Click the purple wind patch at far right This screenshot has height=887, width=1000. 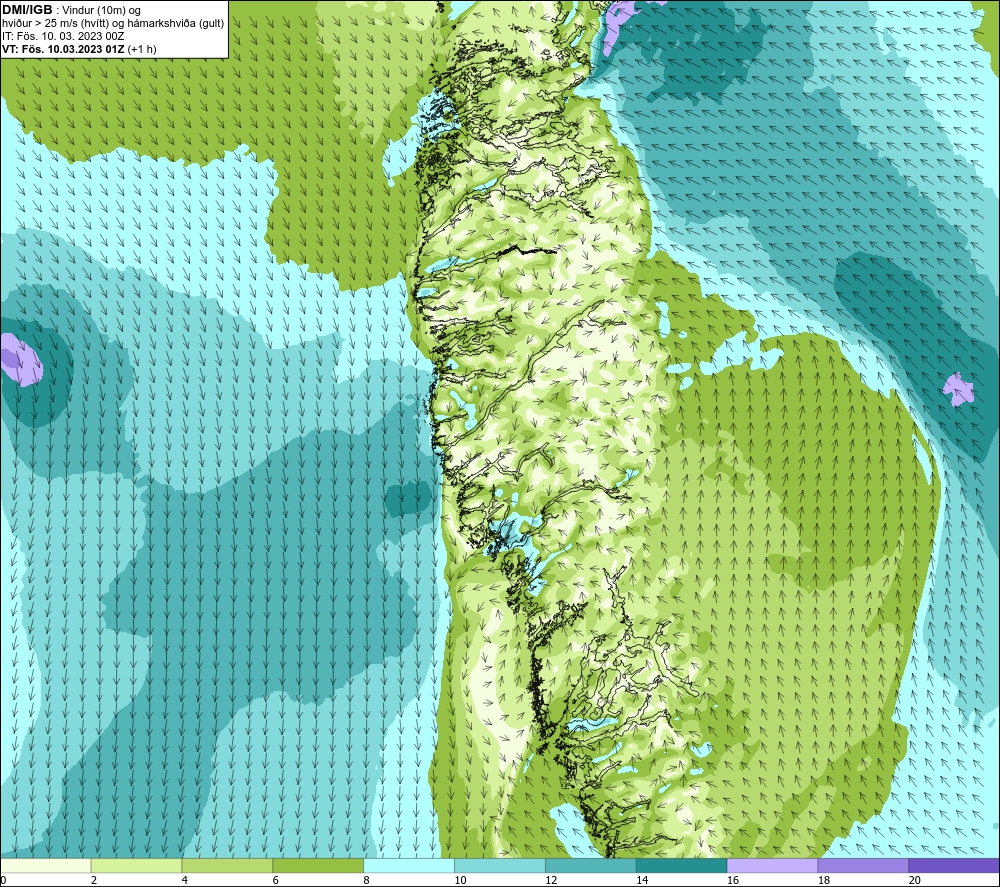coord(959,390)
